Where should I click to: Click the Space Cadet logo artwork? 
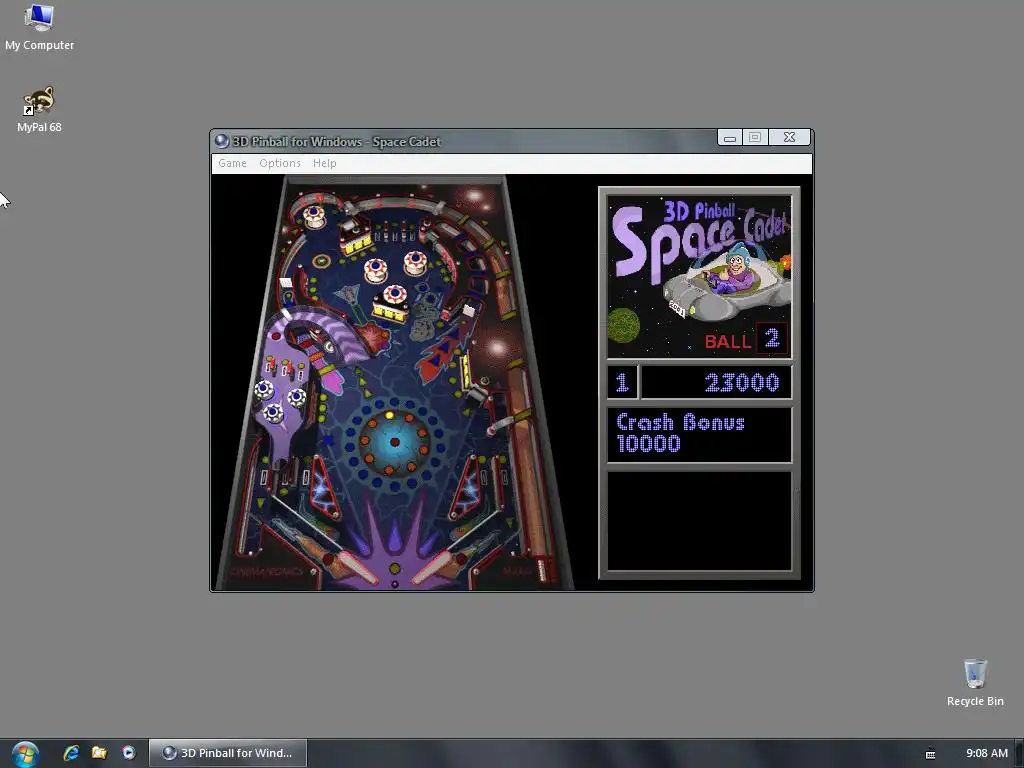(x=699, y=276)
